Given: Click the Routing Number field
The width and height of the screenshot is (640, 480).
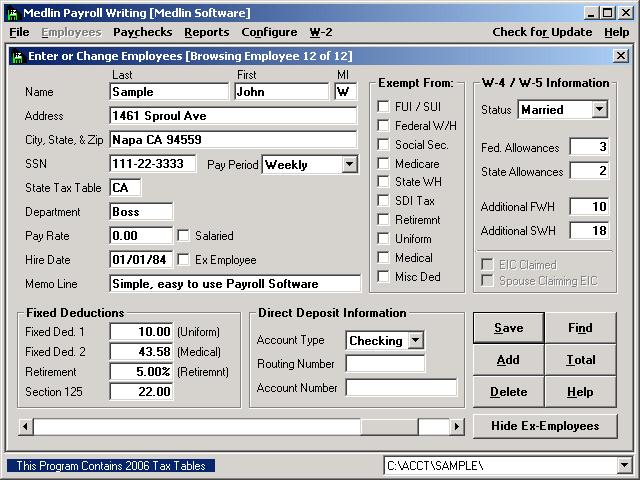Looking at the screenshot, I should tap(385, 364).
